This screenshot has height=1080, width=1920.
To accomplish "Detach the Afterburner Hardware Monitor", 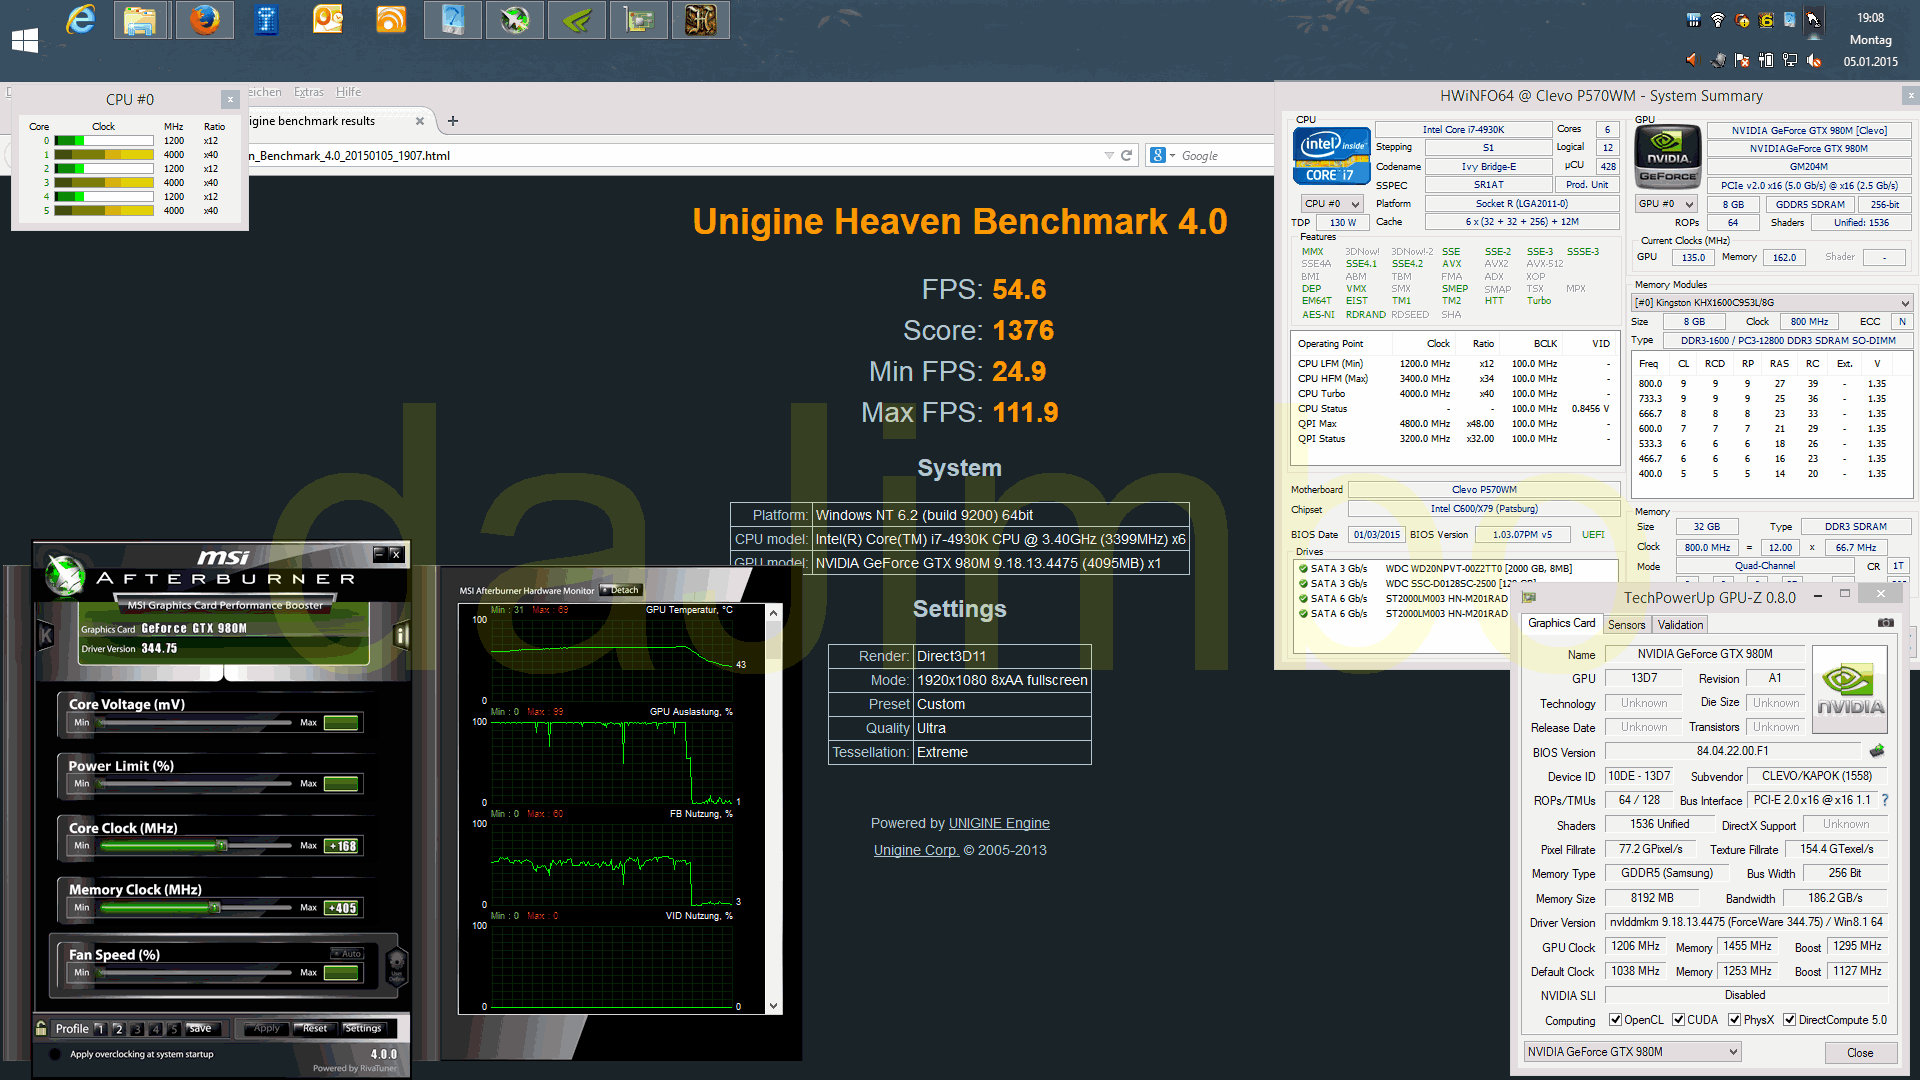I will [620, 590].
